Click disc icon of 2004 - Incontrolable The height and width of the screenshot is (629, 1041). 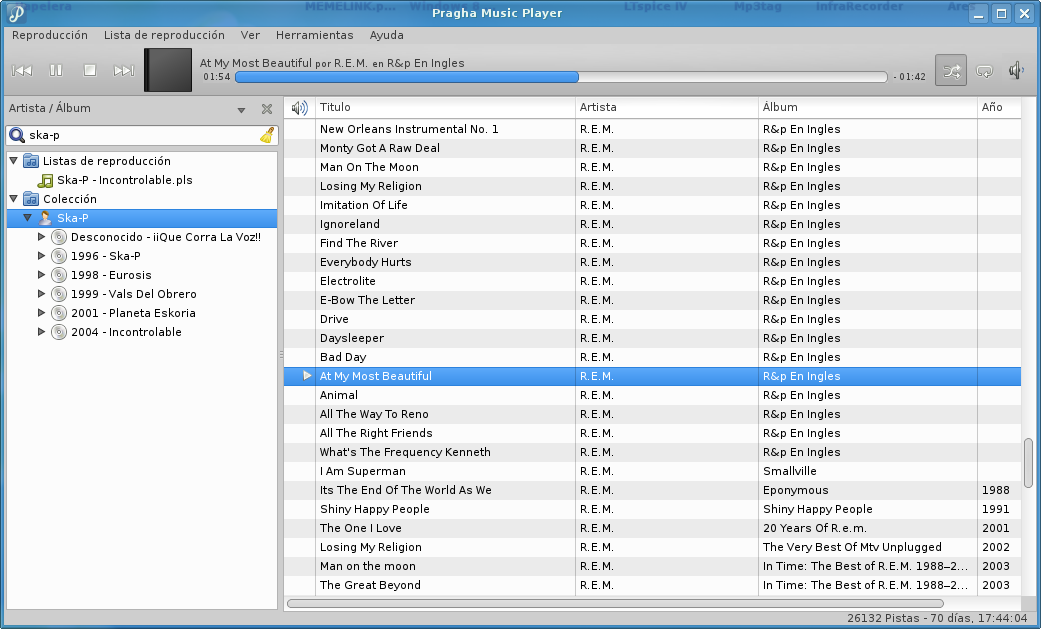point(59,332)
